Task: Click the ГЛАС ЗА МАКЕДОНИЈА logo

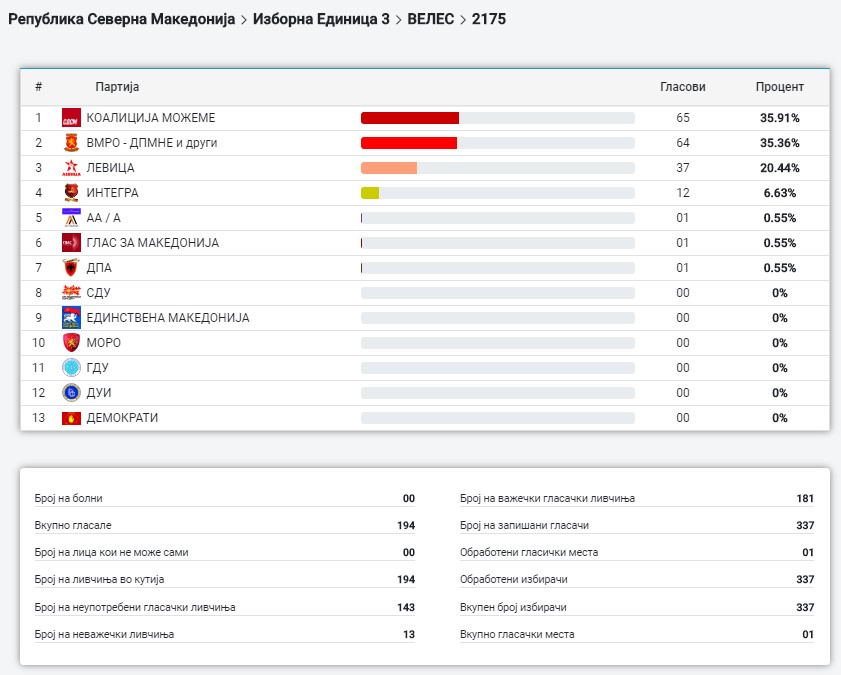Action: tap(70, 243)
